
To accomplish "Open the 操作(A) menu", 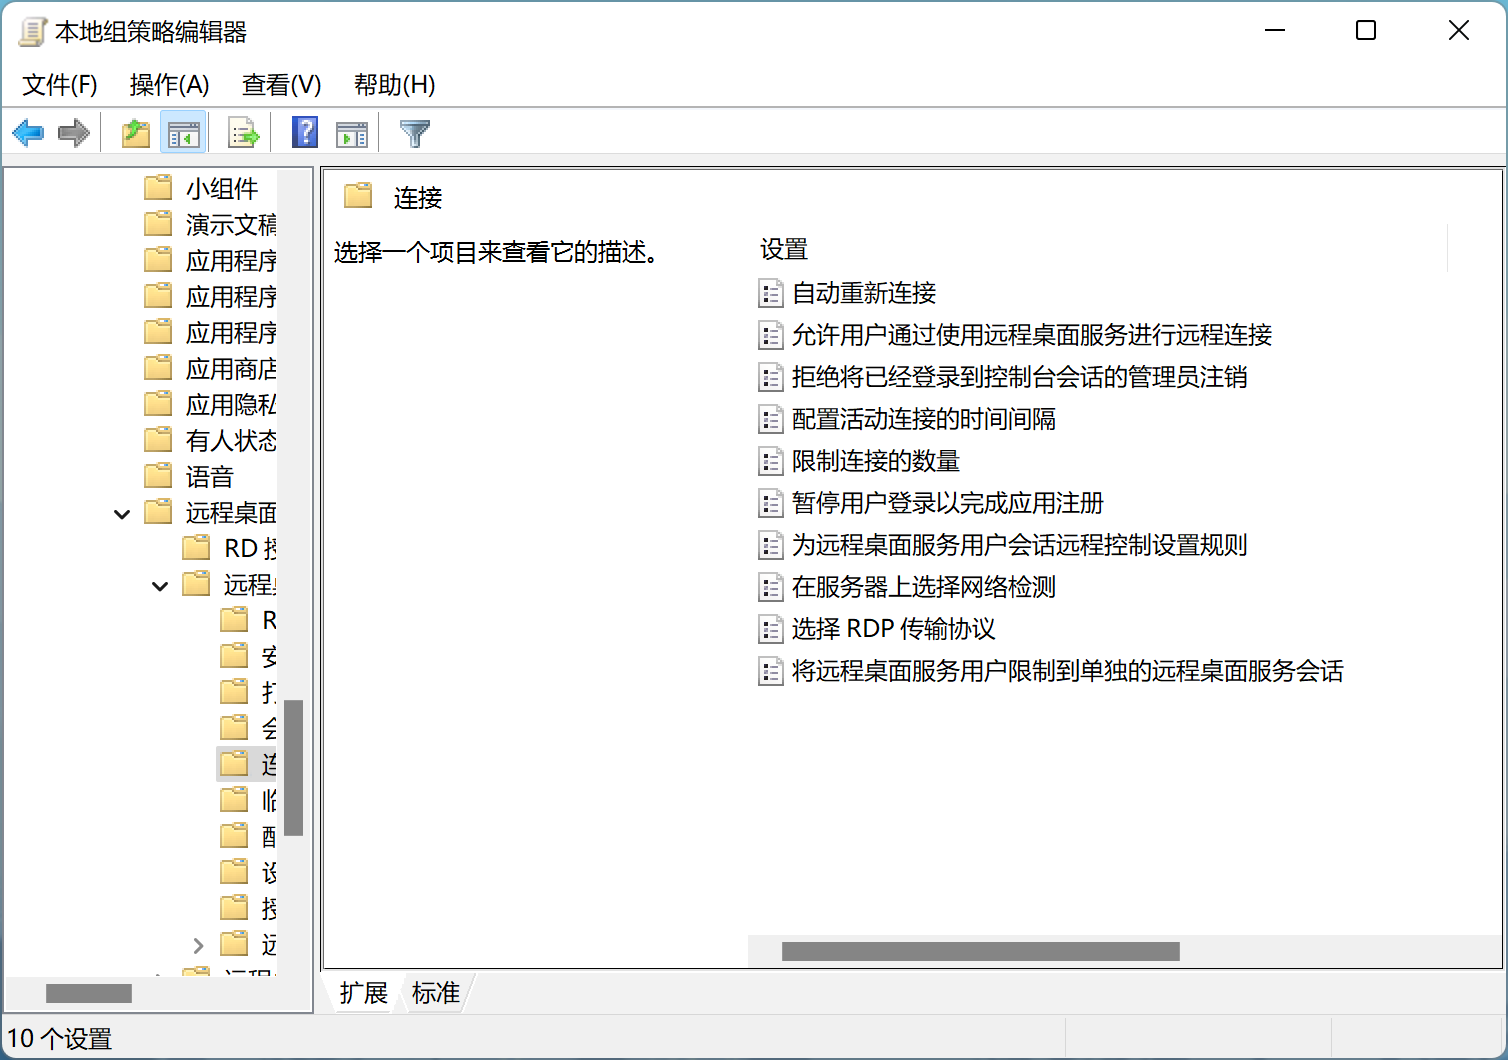I will (169, 85).
